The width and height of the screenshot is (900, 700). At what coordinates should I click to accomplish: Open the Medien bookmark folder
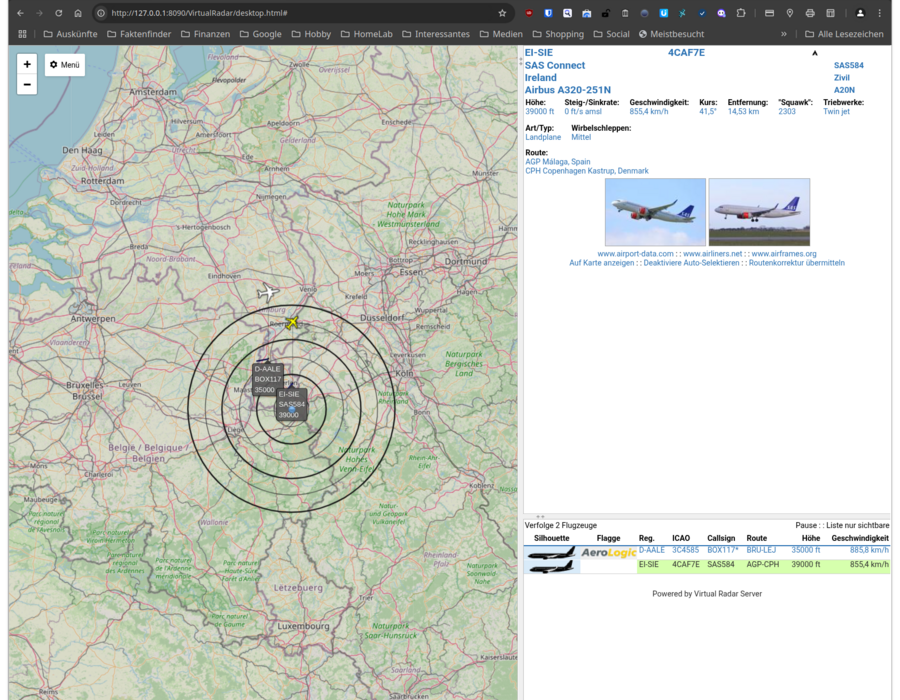[501, 34]
